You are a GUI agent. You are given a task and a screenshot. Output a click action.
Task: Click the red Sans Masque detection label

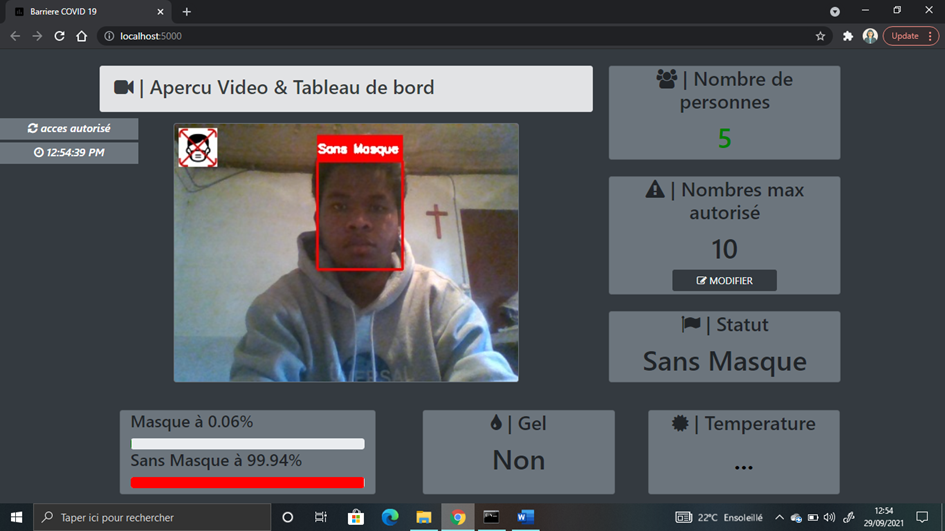point(359,149)
